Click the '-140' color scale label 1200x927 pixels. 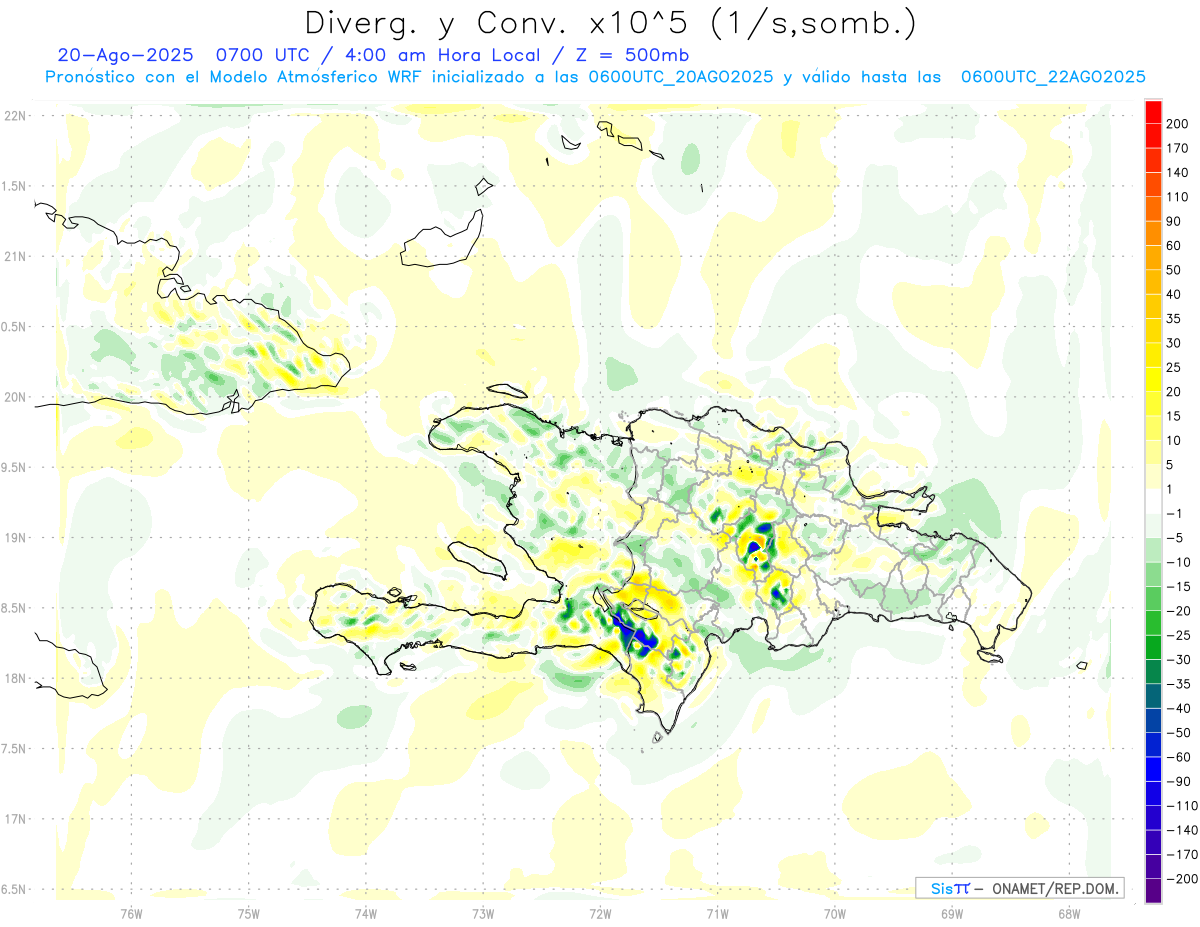point(1184,830)
